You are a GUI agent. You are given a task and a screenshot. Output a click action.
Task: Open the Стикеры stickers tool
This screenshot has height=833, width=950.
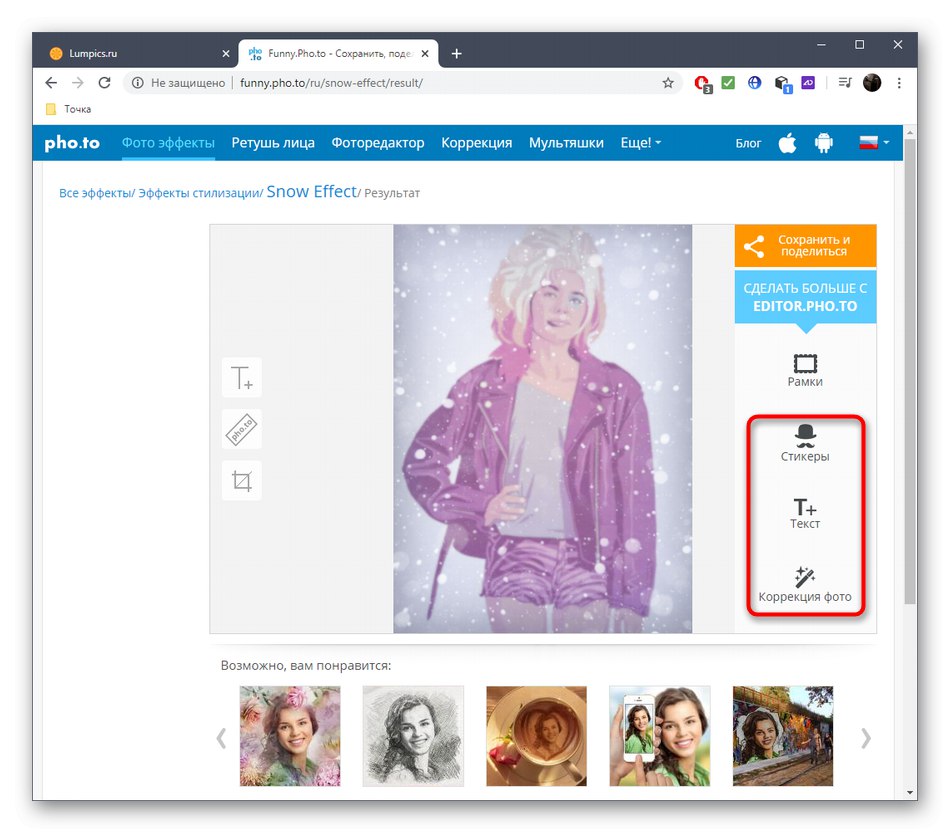(805, 444)
